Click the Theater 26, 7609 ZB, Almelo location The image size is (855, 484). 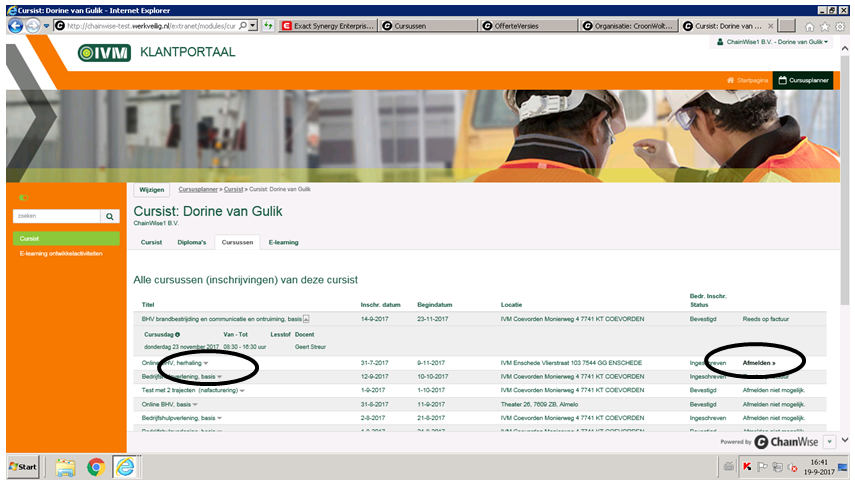(539, 404)
